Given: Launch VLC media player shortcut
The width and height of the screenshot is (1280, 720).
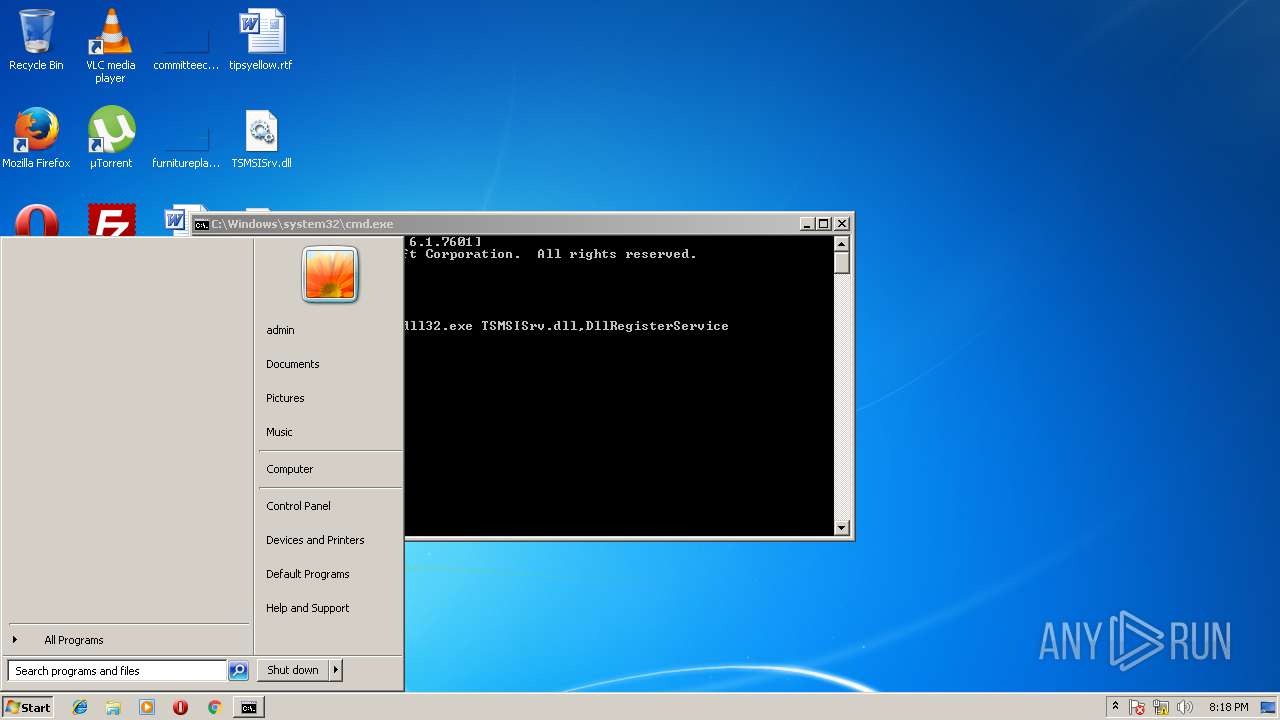Looking at the screenshot, I should tap(111, 46).
